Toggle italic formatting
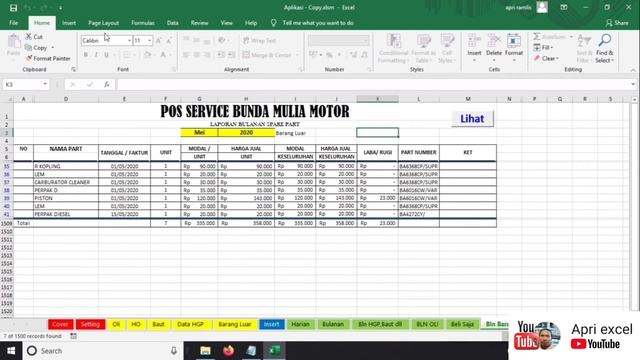This screenshot has height=360, width=640. (96, 55)
